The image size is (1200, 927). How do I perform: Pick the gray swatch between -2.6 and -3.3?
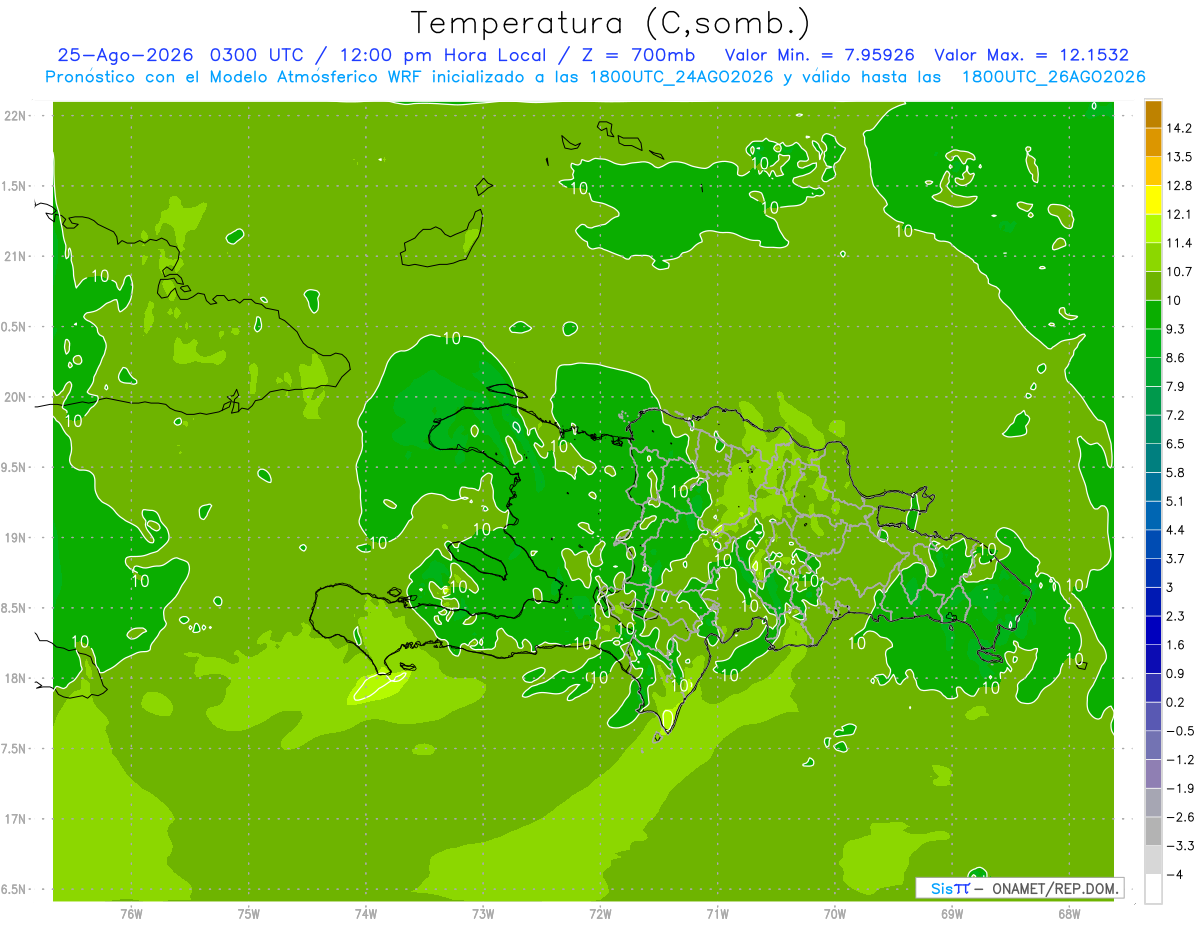[x=1153, y=831]
